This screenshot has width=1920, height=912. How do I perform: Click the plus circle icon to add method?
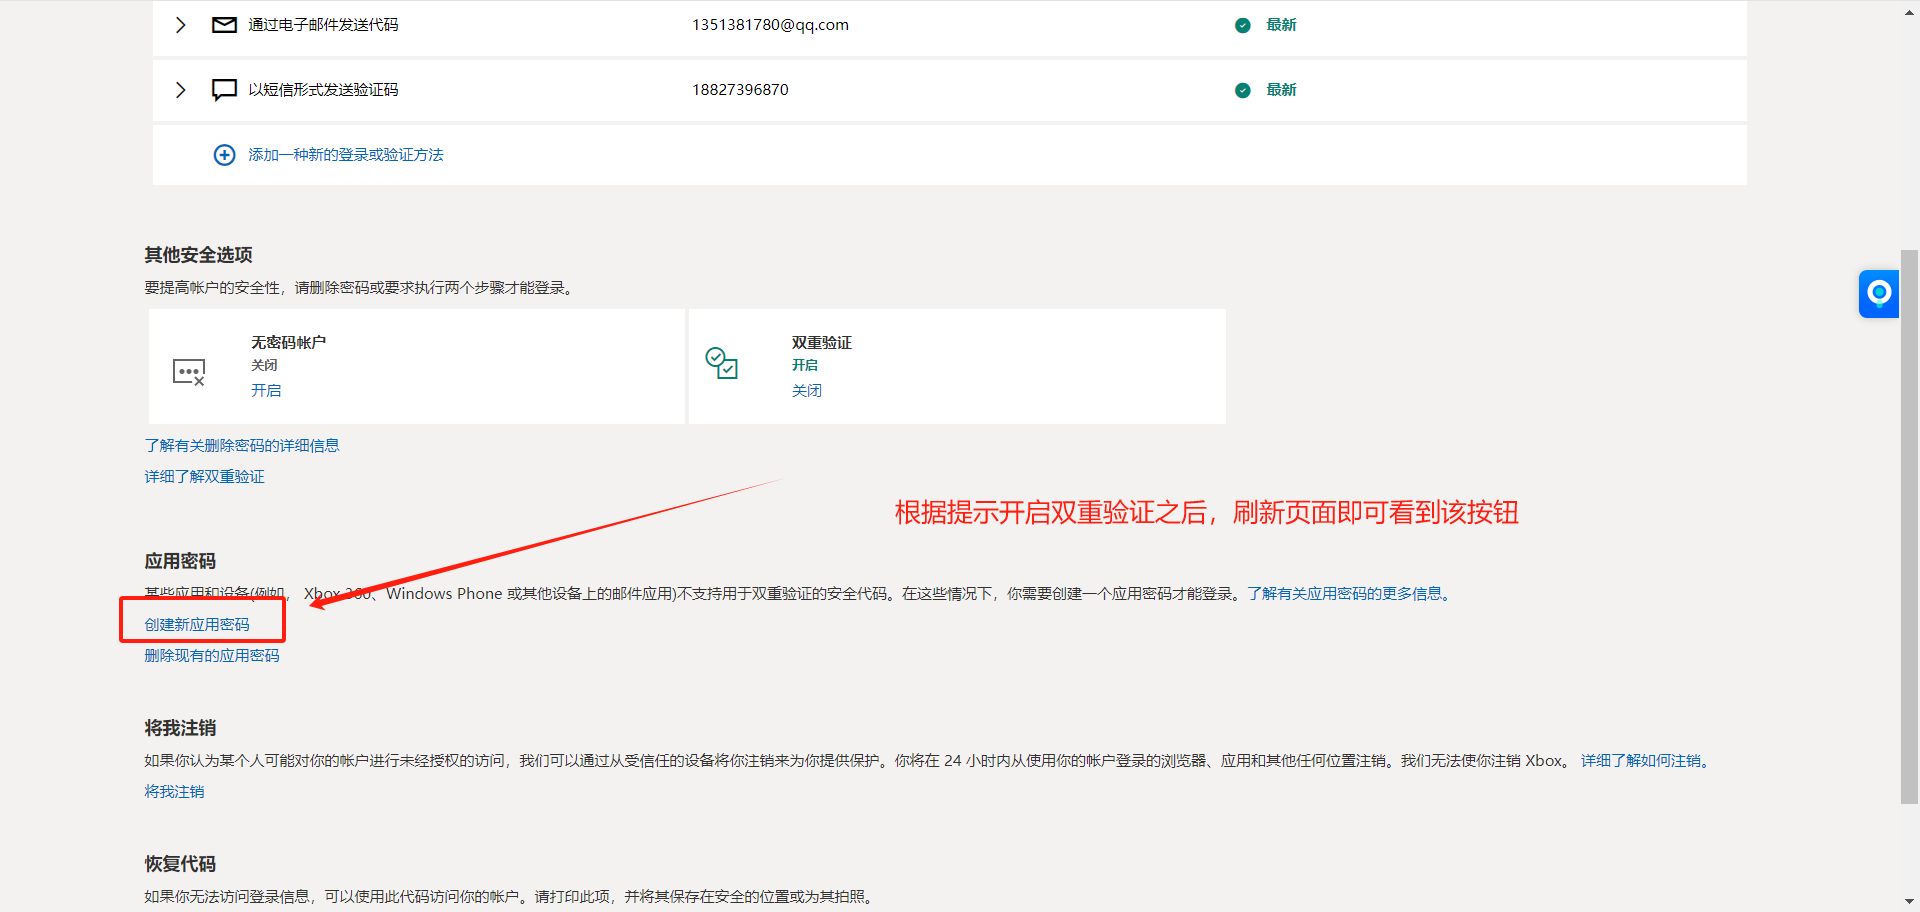(224, 155)
